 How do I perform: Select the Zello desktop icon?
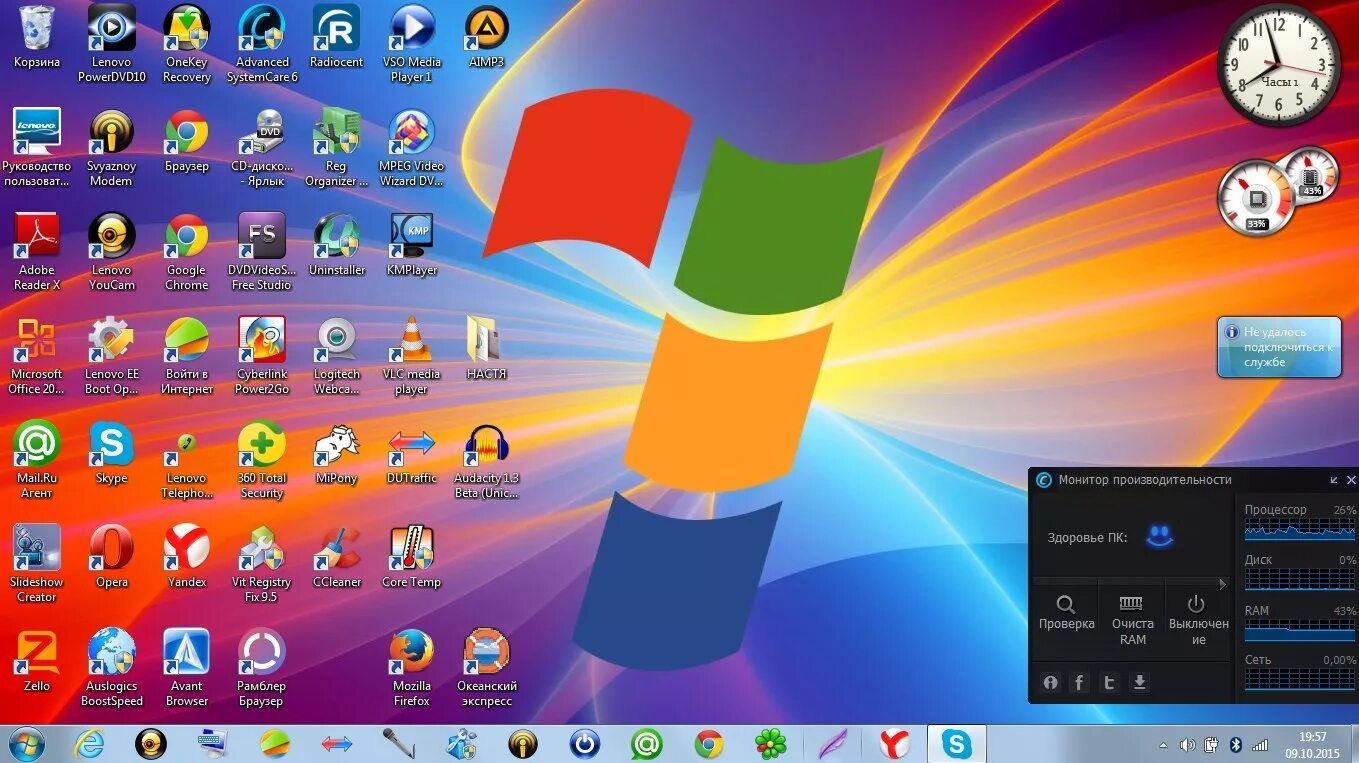[x=37, y=661]
